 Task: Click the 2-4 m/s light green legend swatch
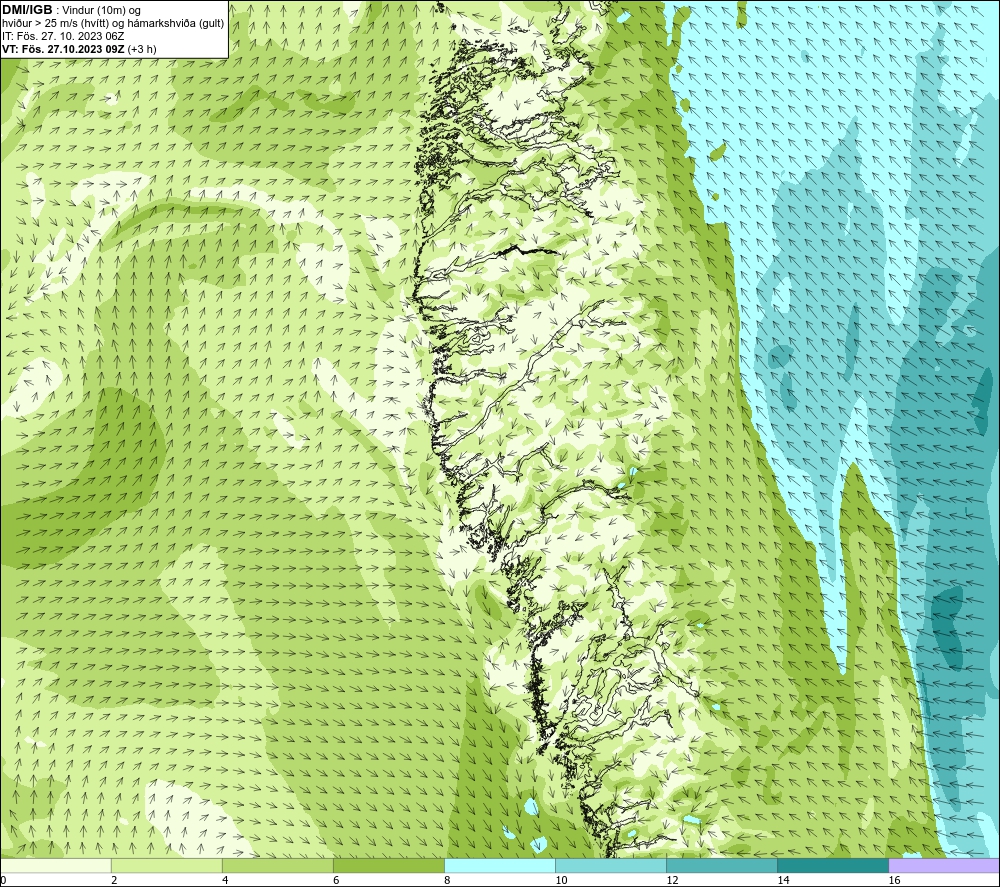pos(166,865)
